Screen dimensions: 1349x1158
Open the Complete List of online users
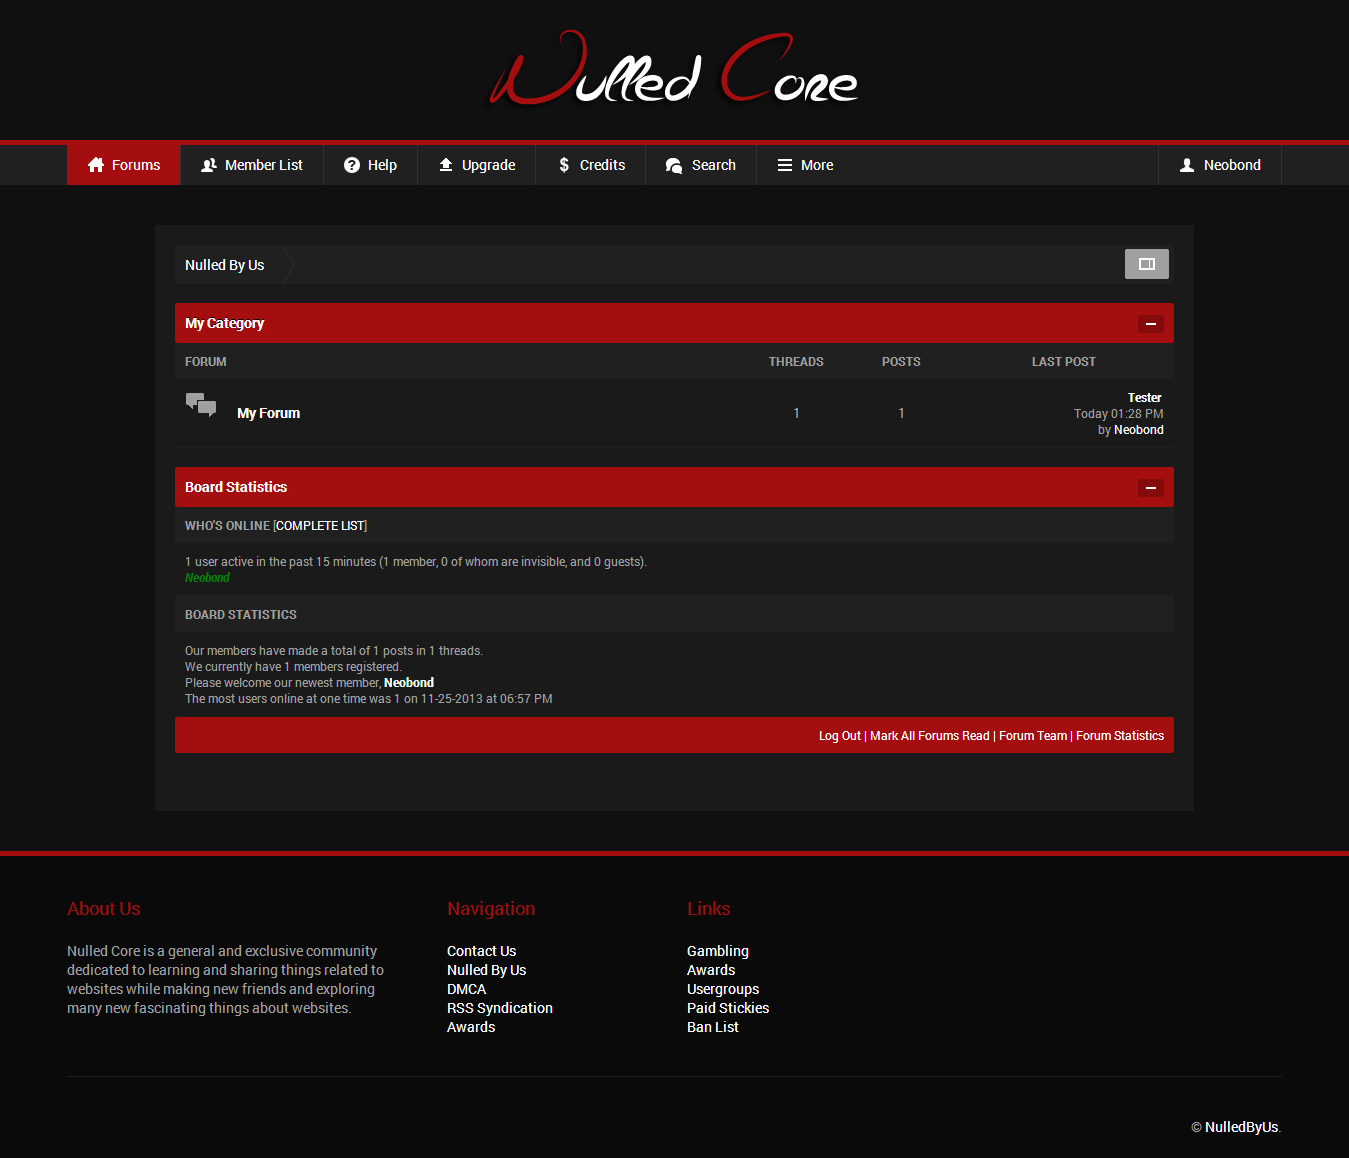coord(320,526)
